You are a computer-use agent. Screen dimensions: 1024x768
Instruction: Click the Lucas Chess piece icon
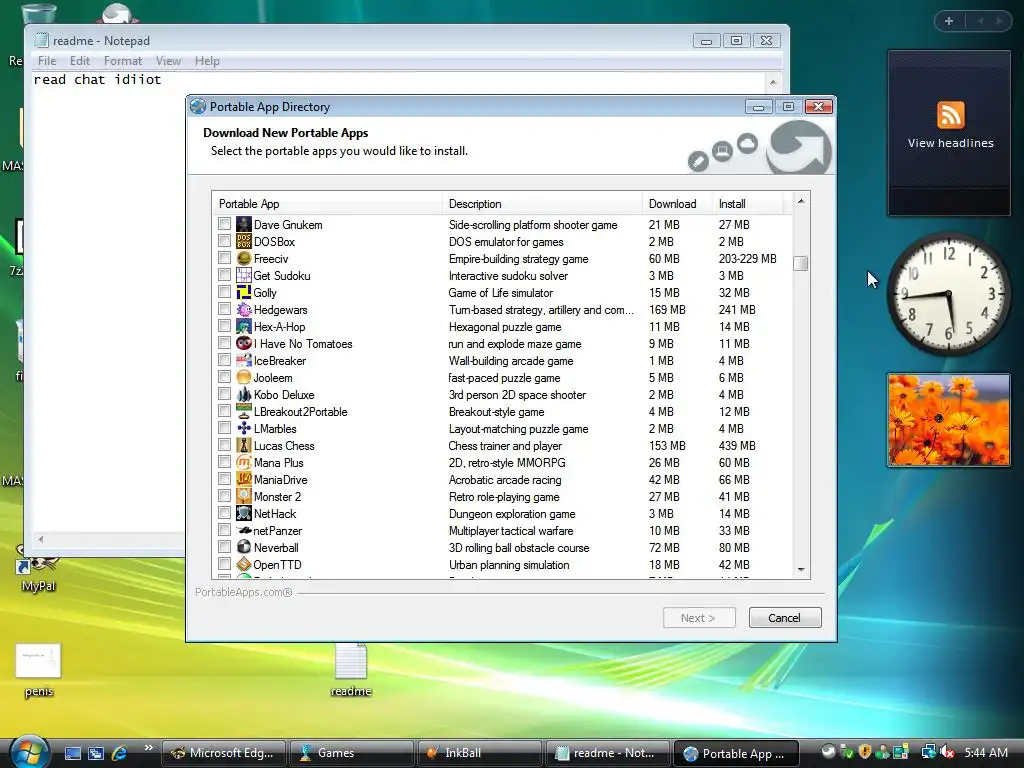[244, 445]
